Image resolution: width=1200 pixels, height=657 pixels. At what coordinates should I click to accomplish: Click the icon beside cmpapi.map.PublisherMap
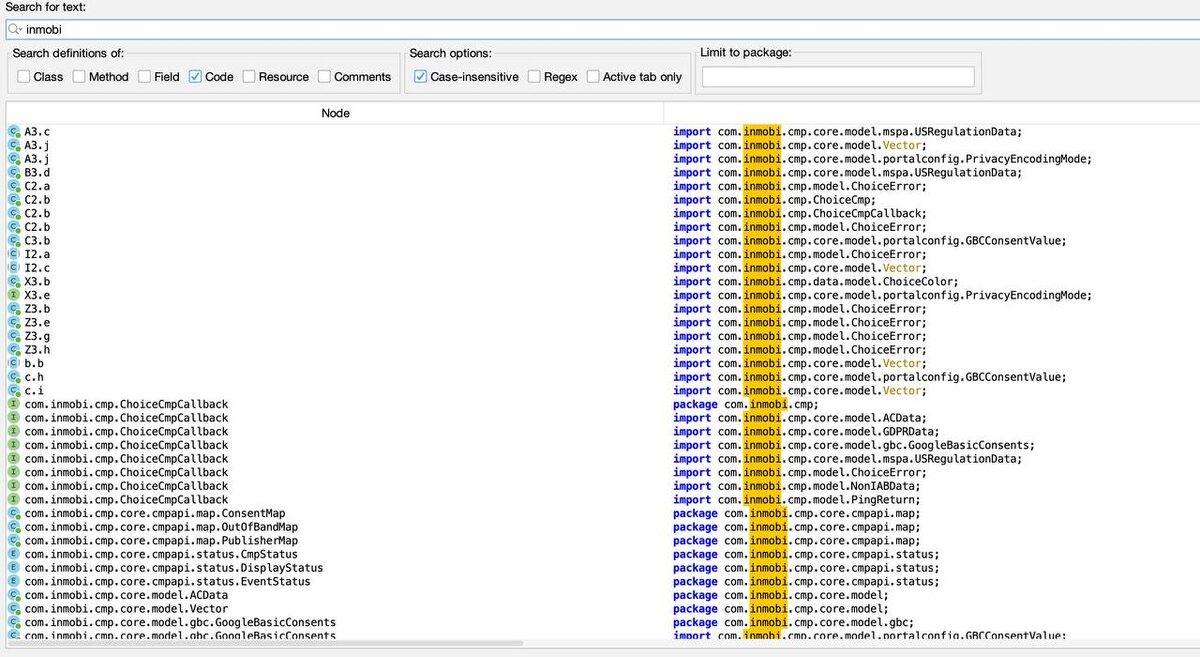[14, 540]
